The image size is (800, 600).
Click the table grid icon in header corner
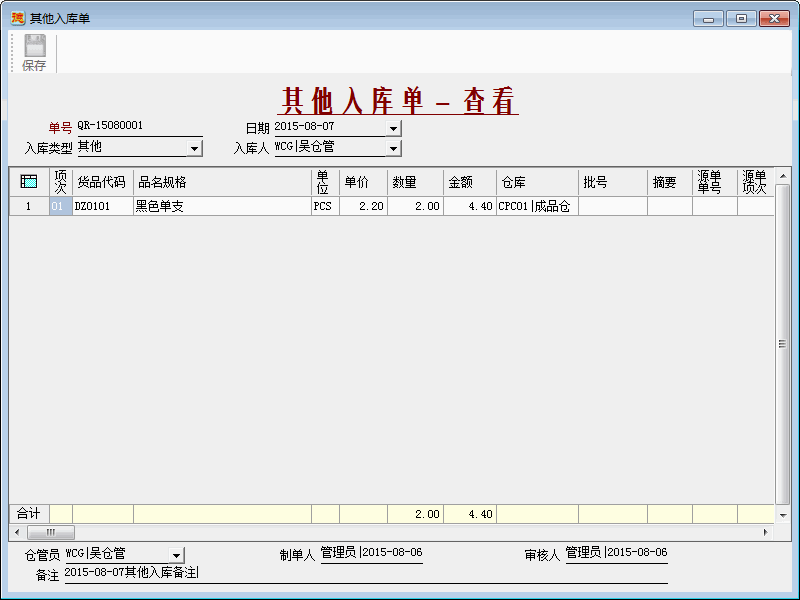[29, 181]
